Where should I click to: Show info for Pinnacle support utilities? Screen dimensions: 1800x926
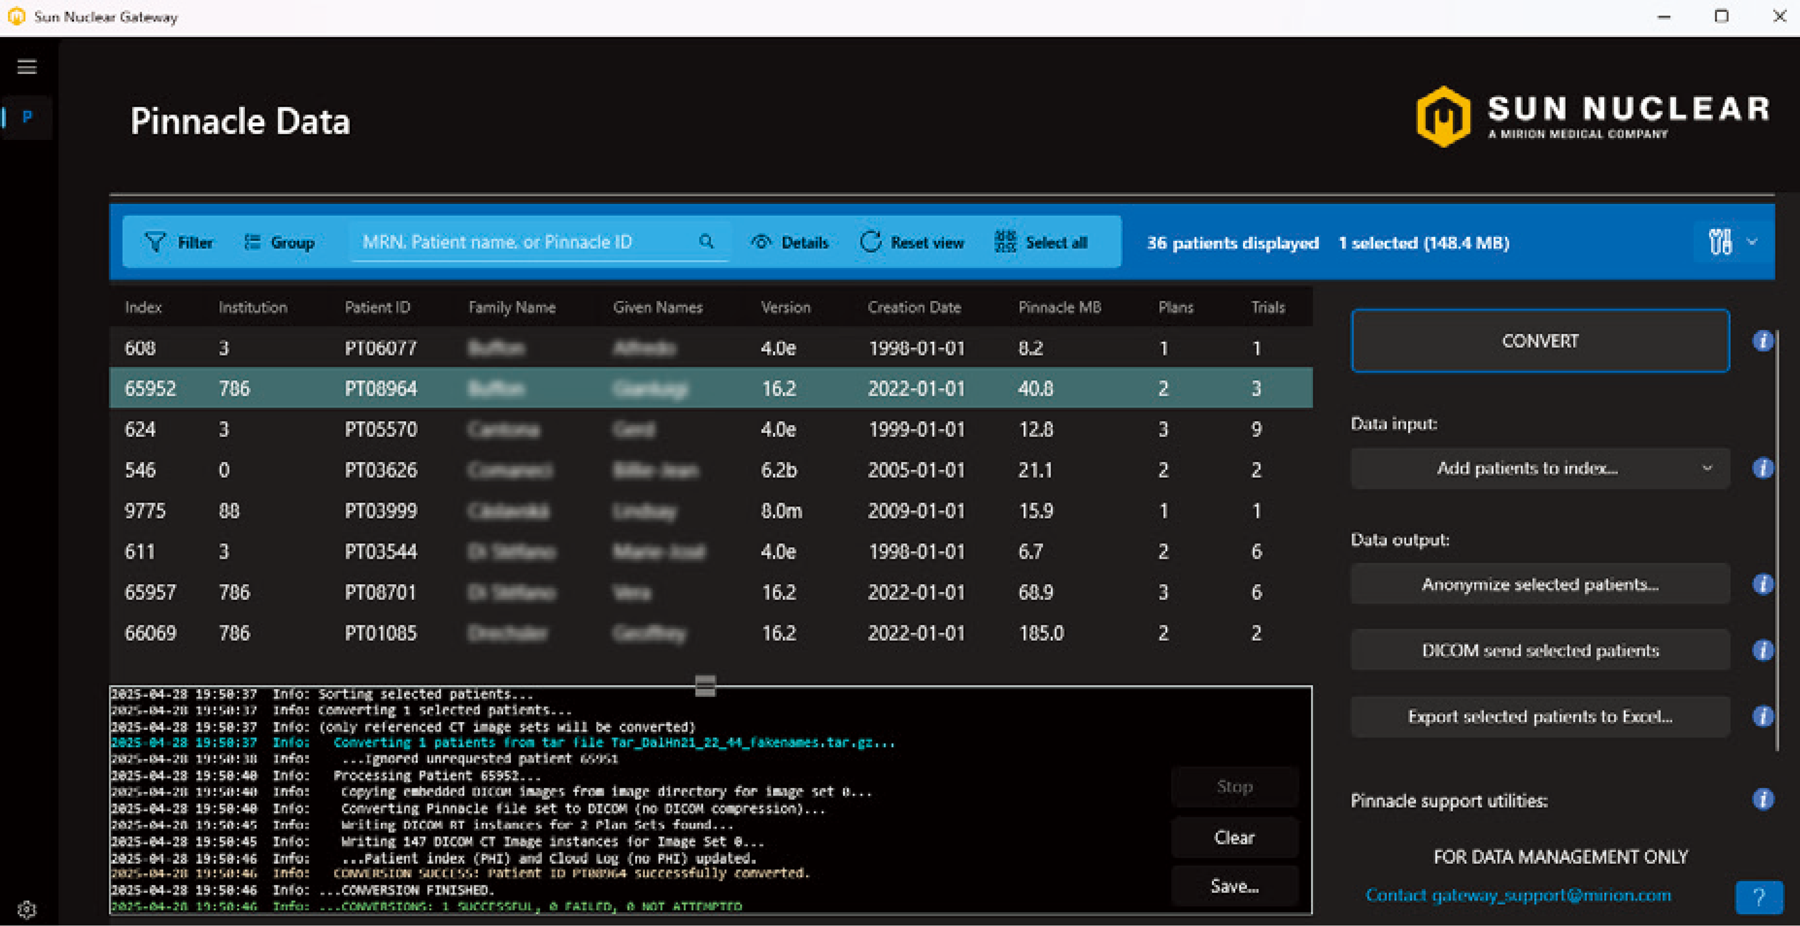pyautogui.click(x=1763, y=799)
